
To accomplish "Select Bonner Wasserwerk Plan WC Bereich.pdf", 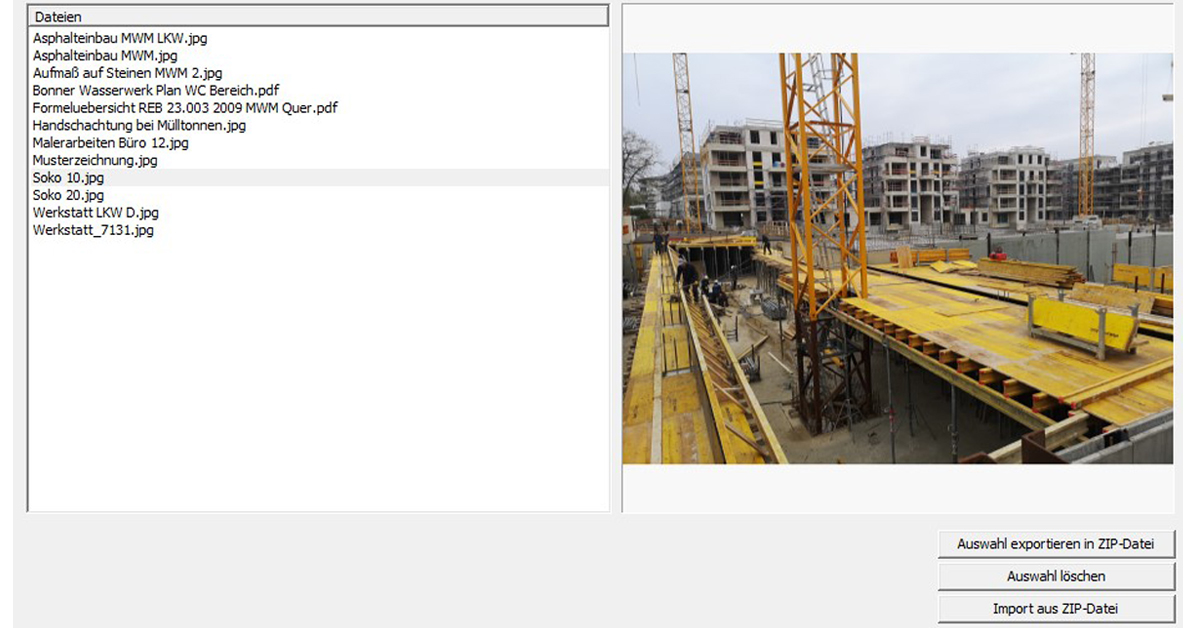I will coord(155,90).
